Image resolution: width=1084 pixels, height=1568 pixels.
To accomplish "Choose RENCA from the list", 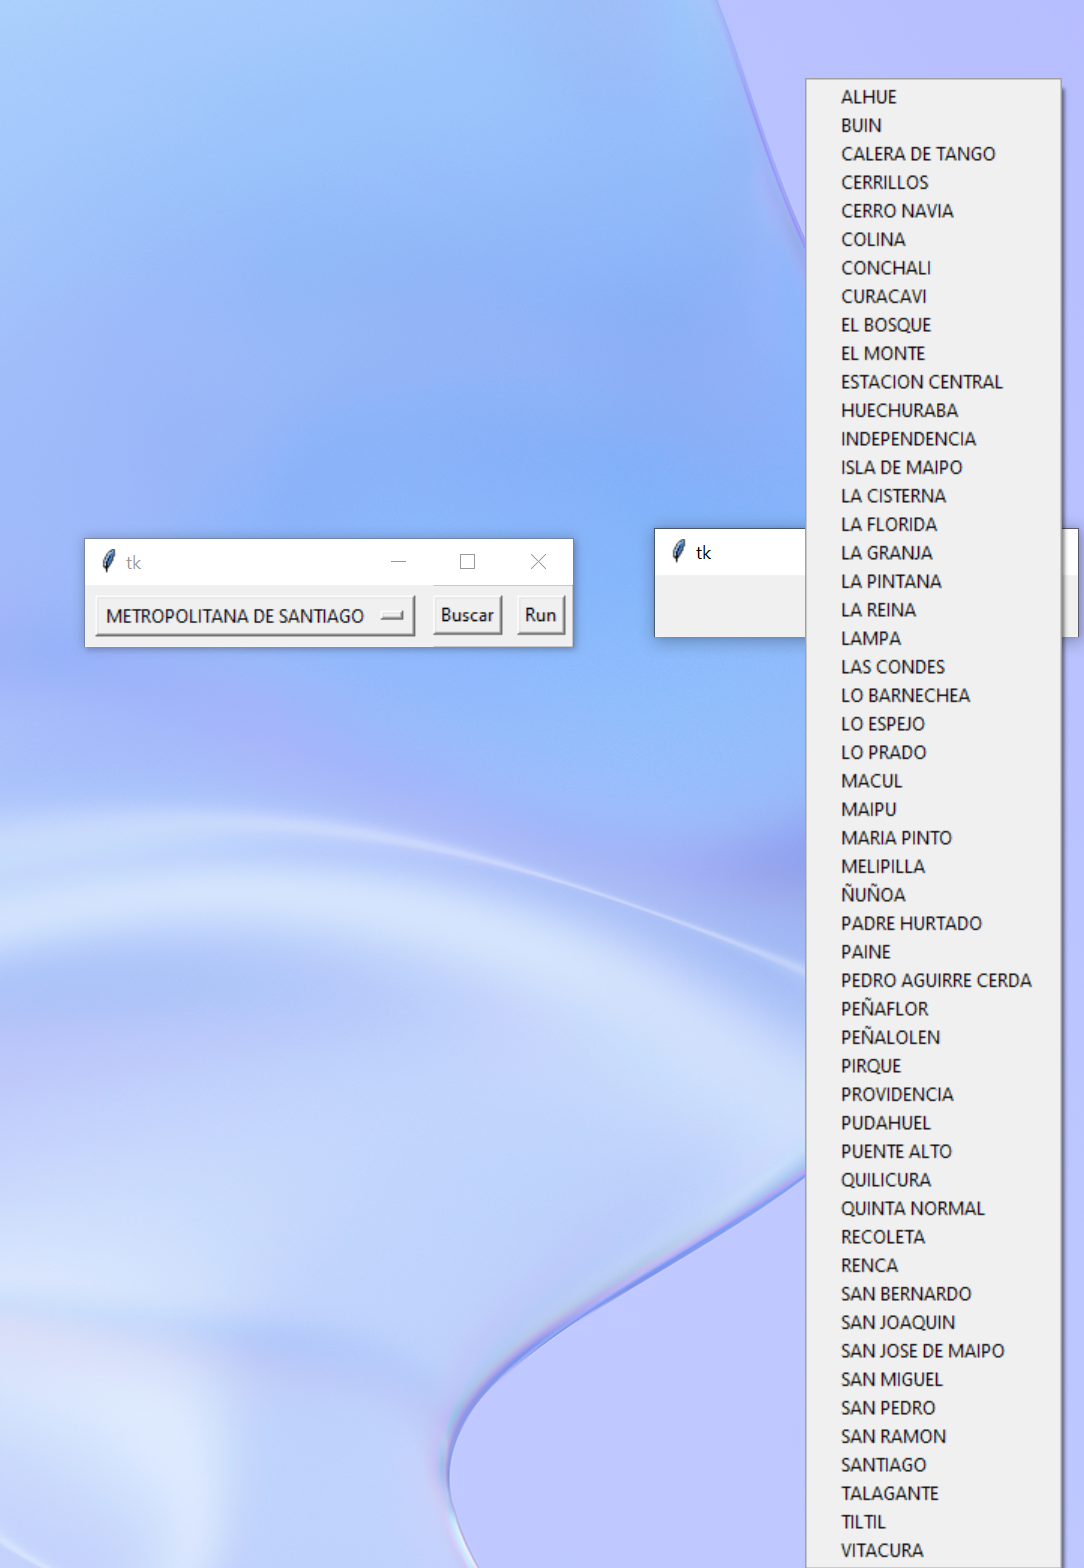I will click(x=933, y=1265).
